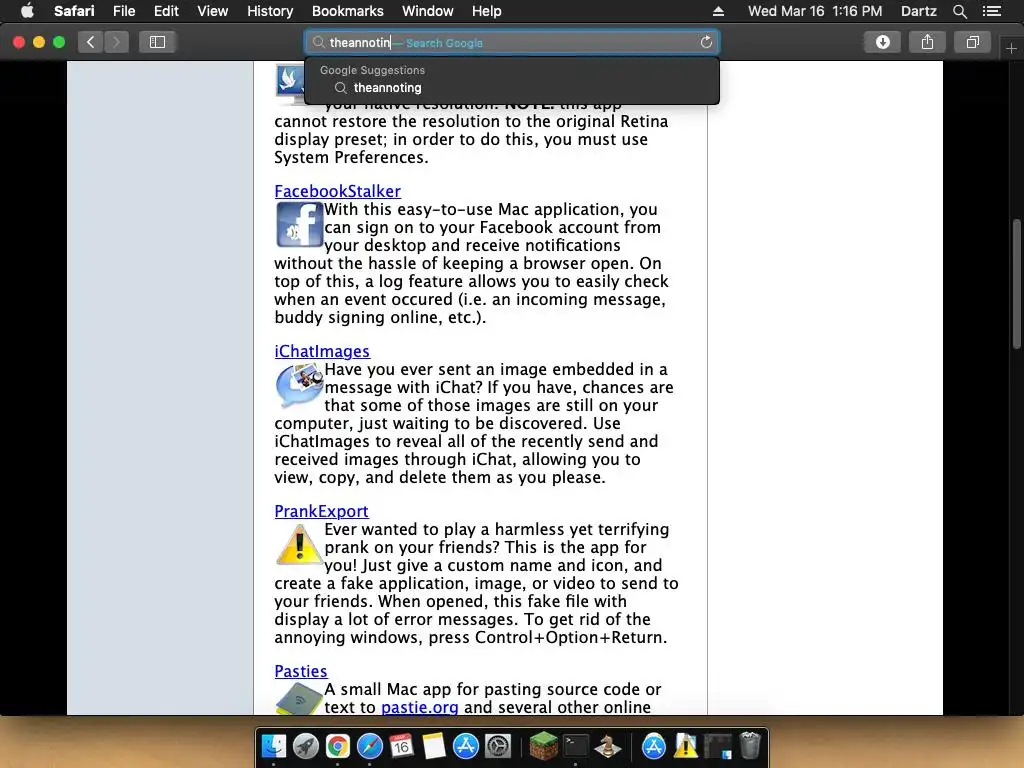Choose the 'theannoting' Google suggestion
Viewport: 1024px width, 768px height.
pyautogui.click(x=512, y=88)
